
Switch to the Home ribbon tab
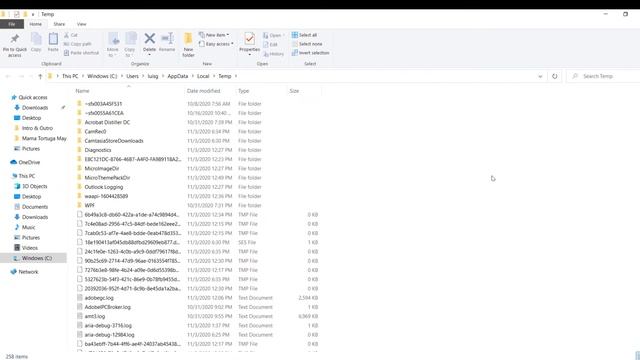(x=36, y=24)
